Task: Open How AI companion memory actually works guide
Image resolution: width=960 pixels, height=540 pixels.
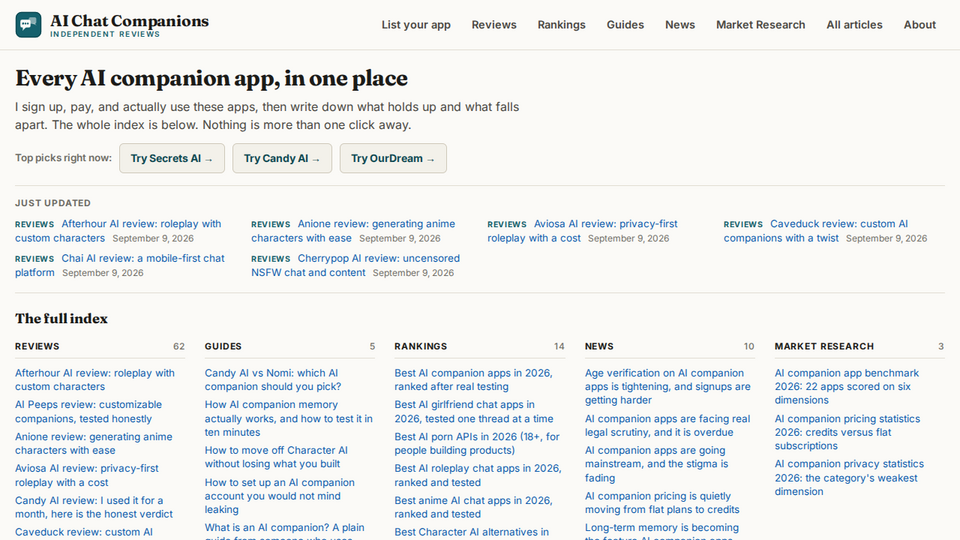Action: 288,418
